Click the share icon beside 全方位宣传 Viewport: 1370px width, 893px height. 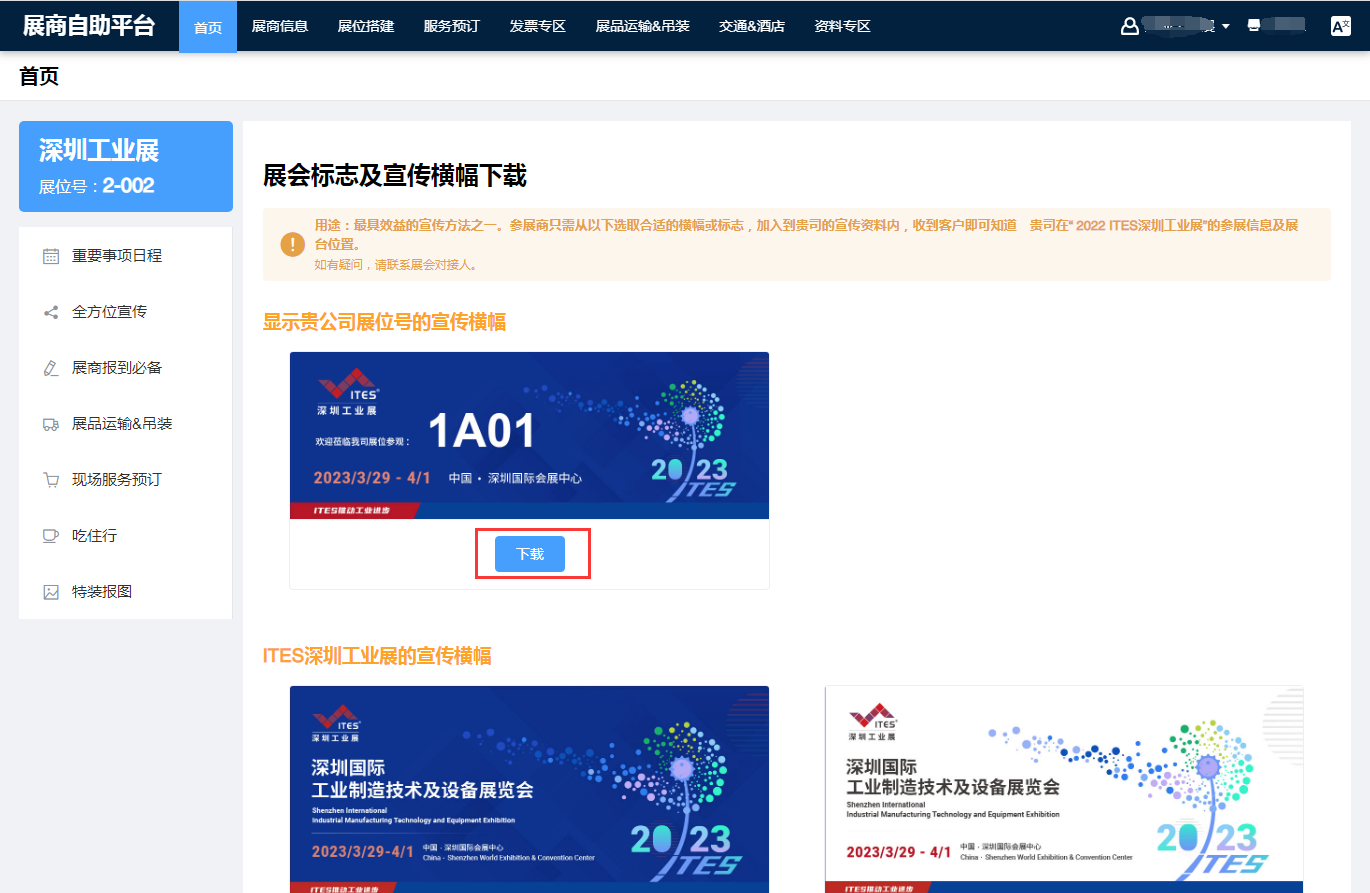[x=51, y=312]
